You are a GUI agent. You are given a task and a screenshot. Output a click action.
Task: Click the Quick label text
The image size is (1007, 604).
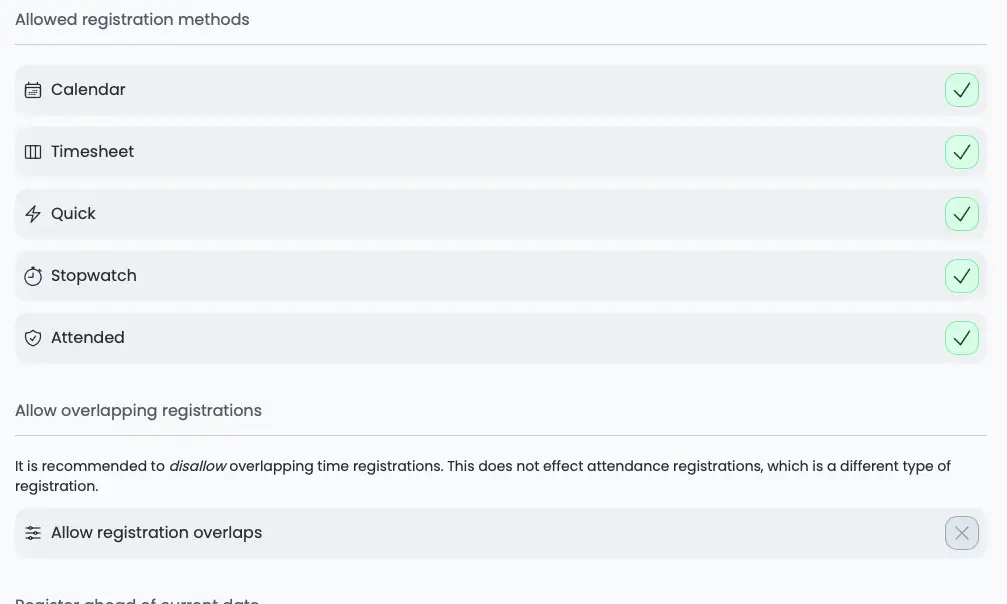tap(73, 213)
